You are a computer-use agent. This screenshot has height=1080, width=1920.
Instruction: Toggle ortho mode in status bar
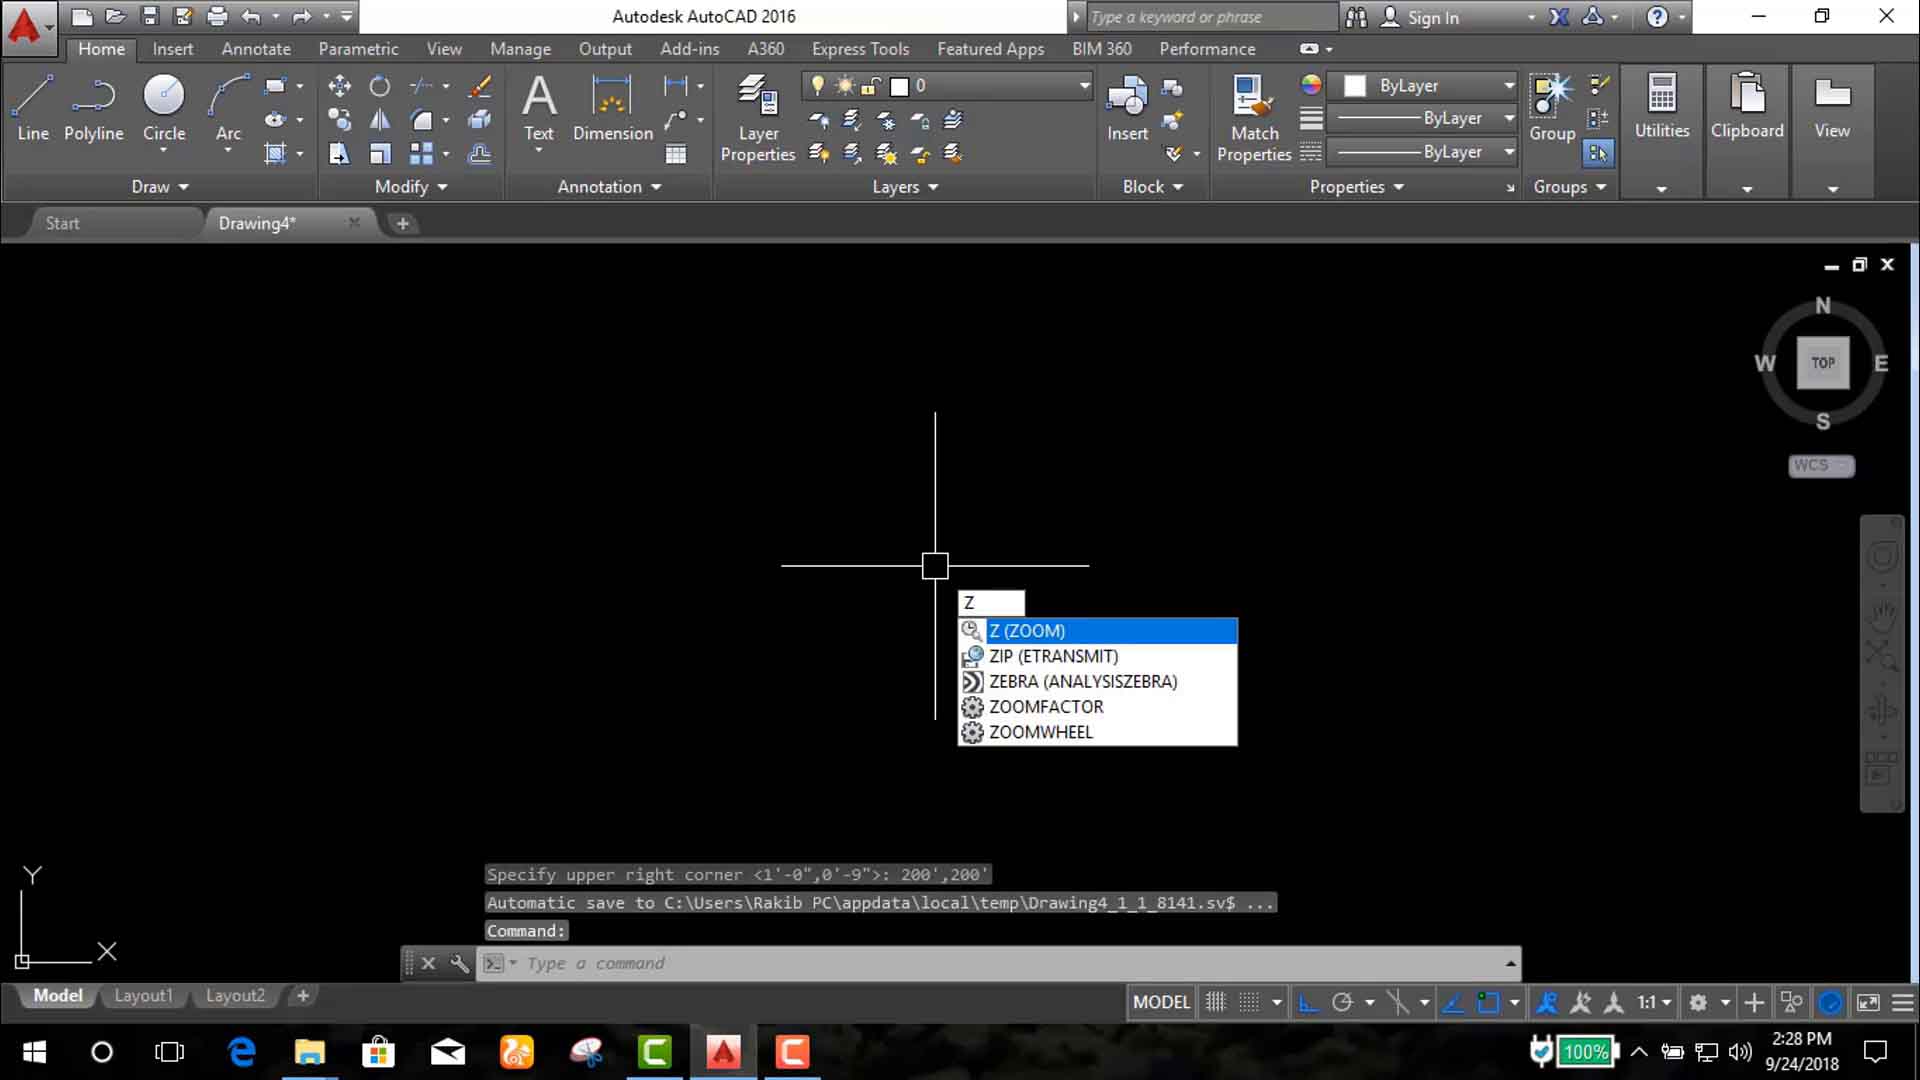1307,1002
